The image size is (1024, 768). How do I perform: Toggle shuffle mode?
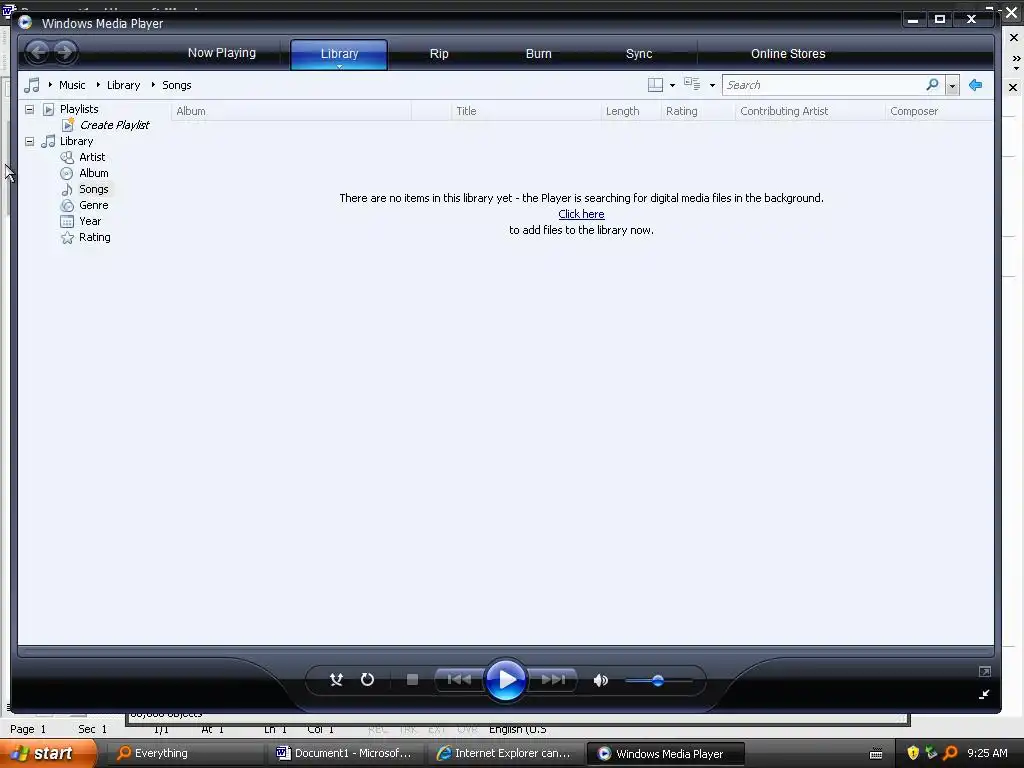click(336, 680)
